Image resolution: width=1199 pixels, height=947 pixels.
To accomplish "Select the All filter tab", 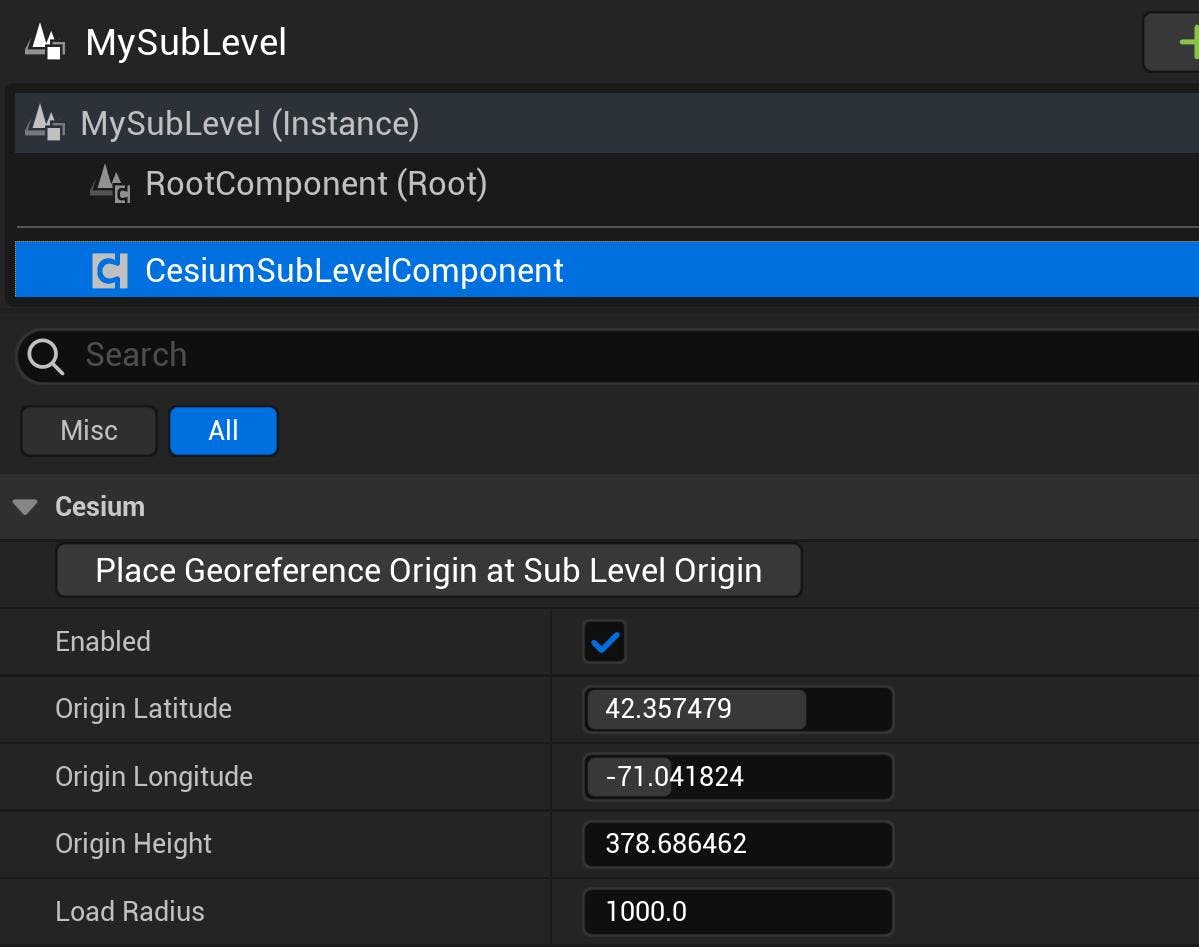I will pyautogui.click(x=223, y=430).
